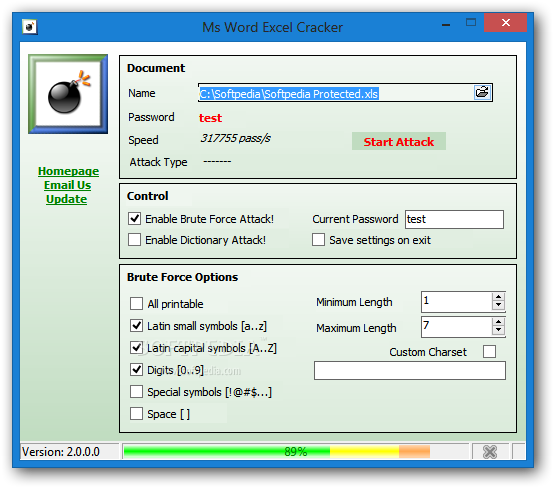Screen dimensions: 554x488
Task: Uncheck Latin small symbols [a..z]
Action: coord(136,325)
